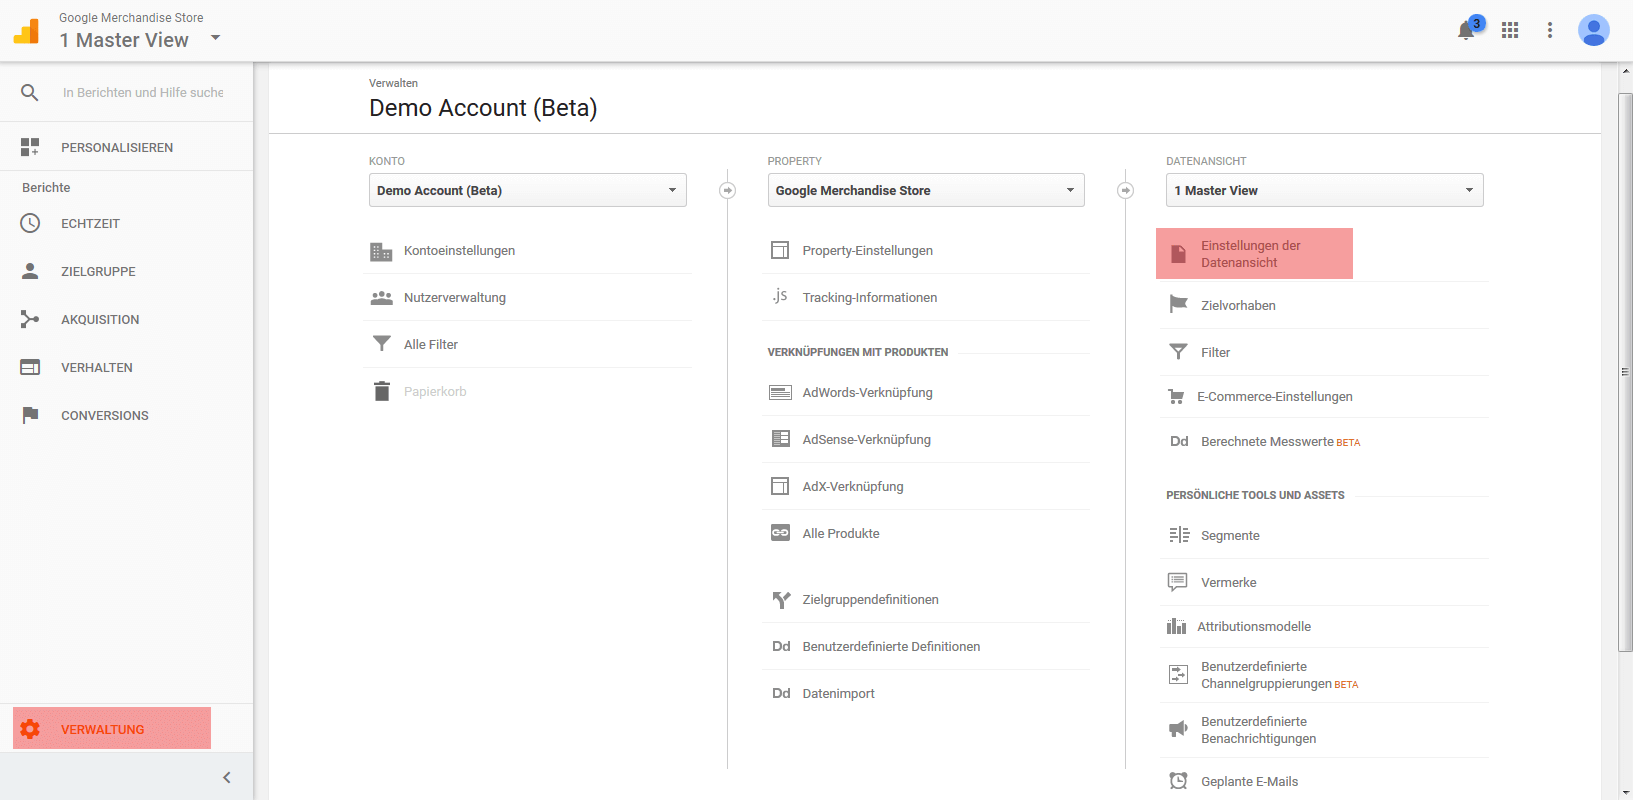The height and width of the screenshot is (800, 1633).
Task: Click the Nutzerverwaltung people icon
Action: coord(381,298)
